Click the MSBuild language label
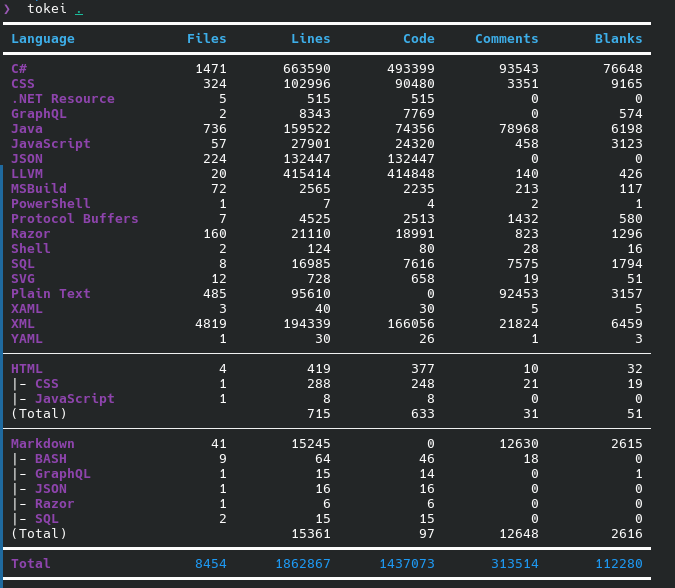 (x=39, y=189)
